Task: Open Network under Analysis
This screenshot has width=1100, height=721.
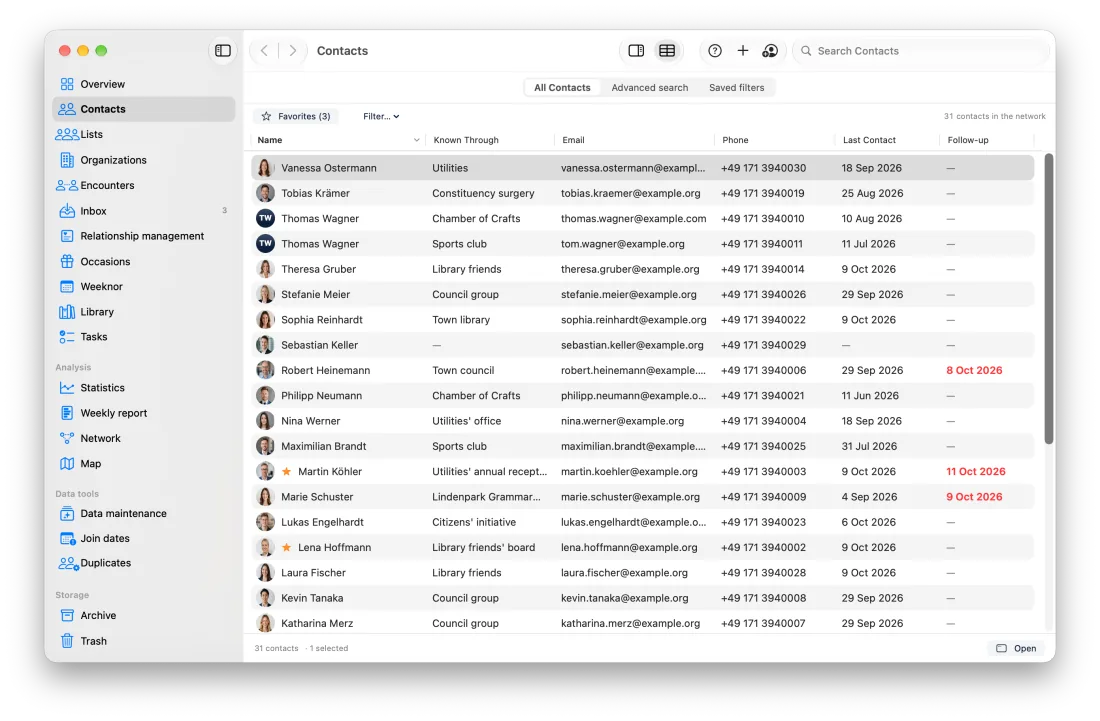Action: coord(144,438)
